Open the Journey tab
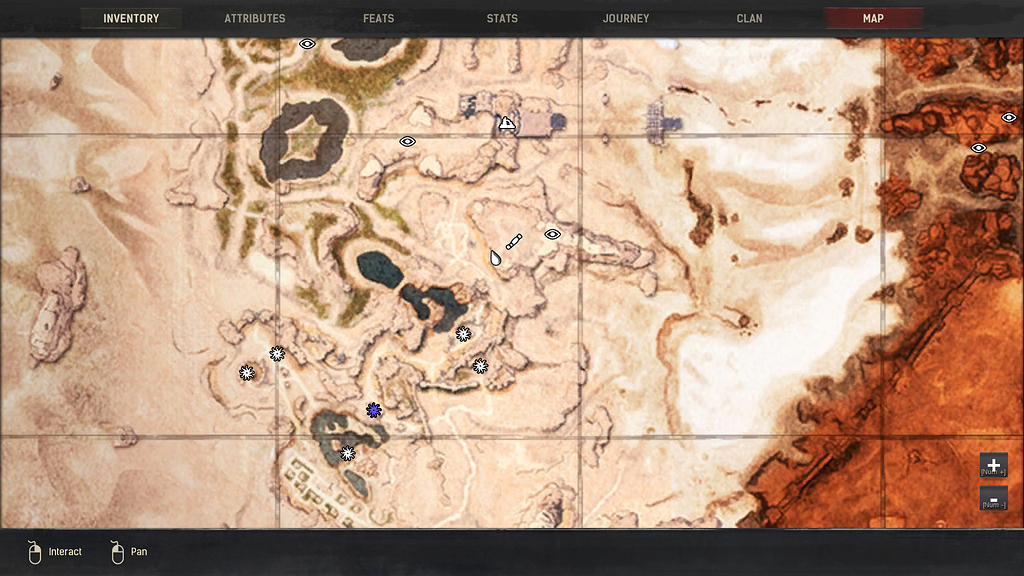 [625, 17]
